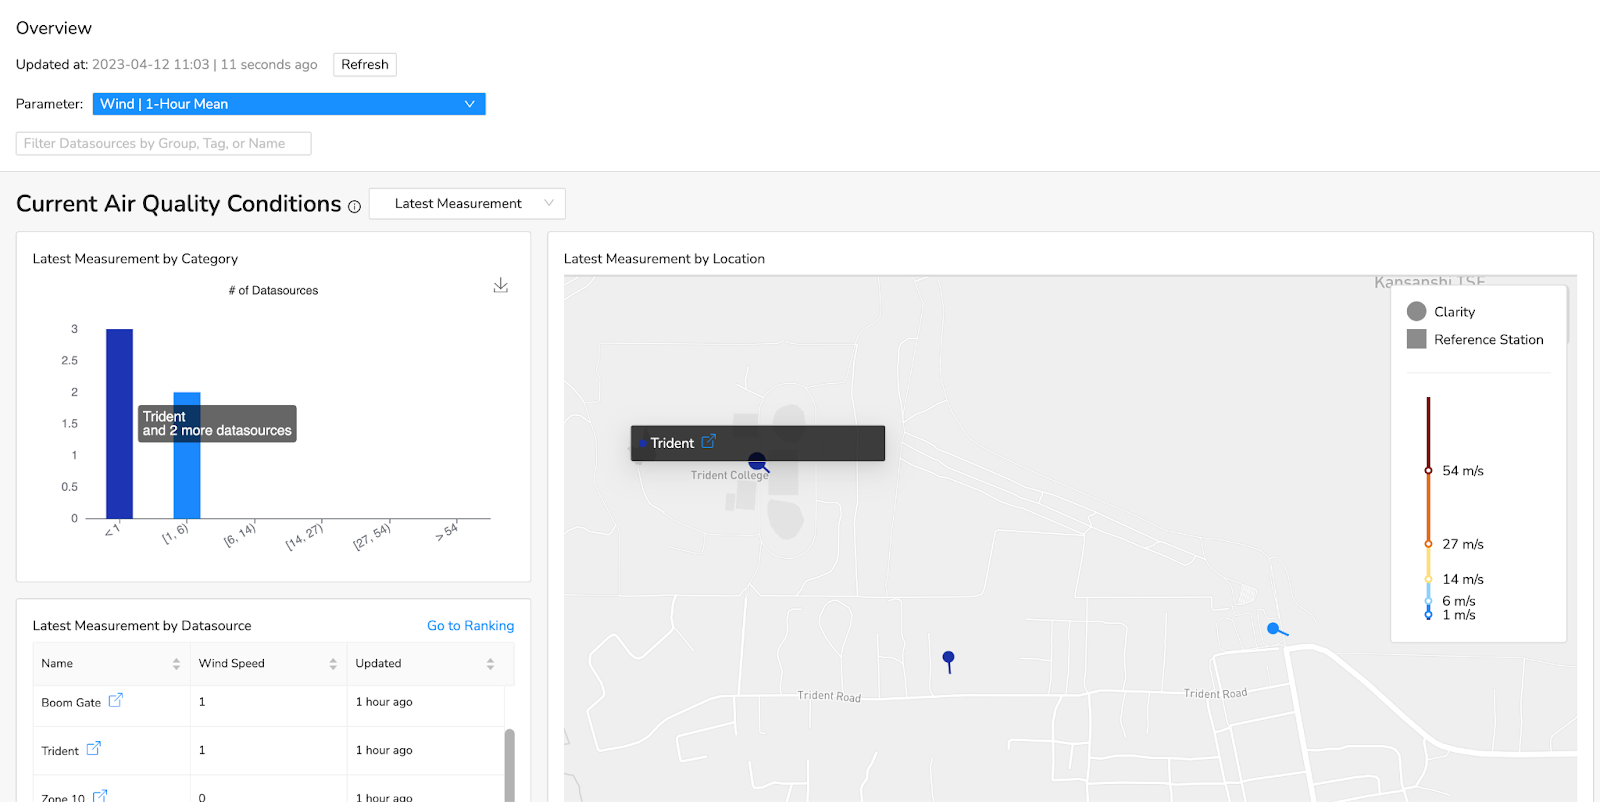Click the Trident label in map tooltip
Screen dimensions: 1600x802
[671, 443]
